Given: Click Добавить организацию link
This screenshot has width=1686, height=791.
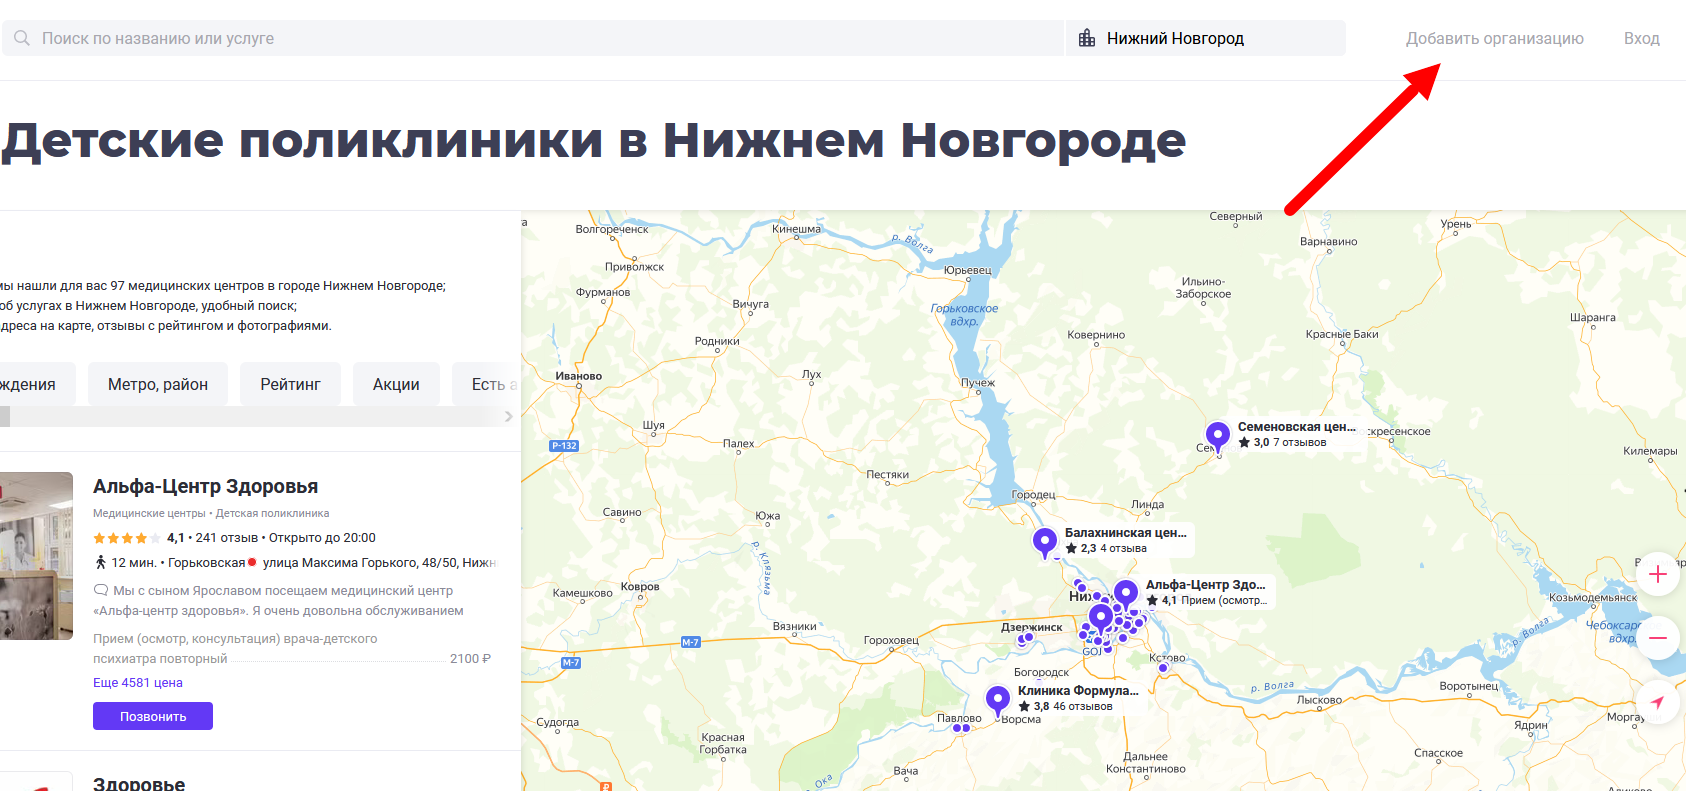Looking at the screenshot, I should point(1495,38).
